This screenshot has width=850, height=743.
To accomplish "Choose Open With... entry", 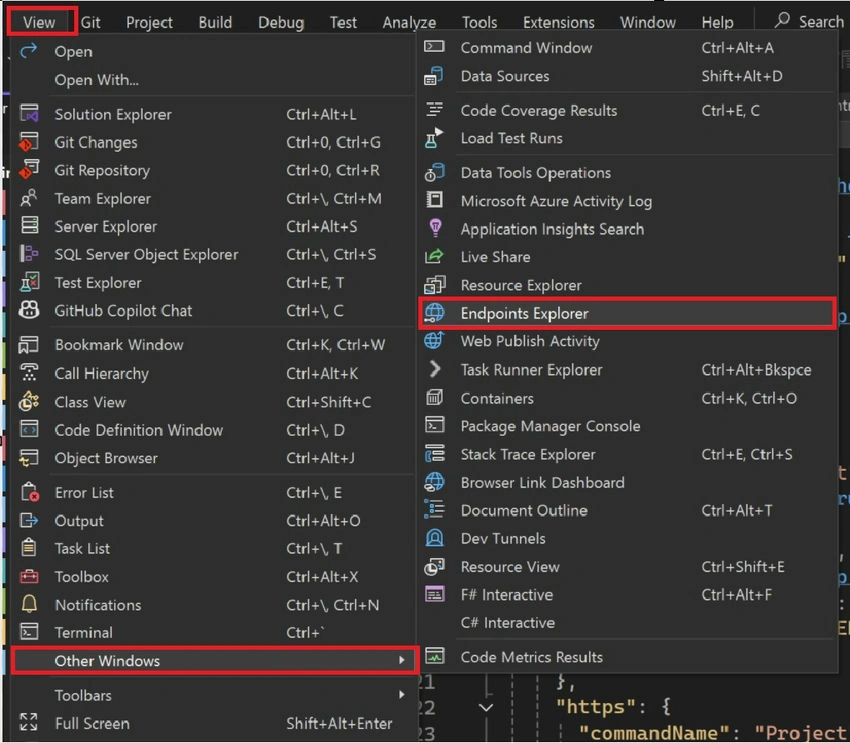I will [214, 80].
